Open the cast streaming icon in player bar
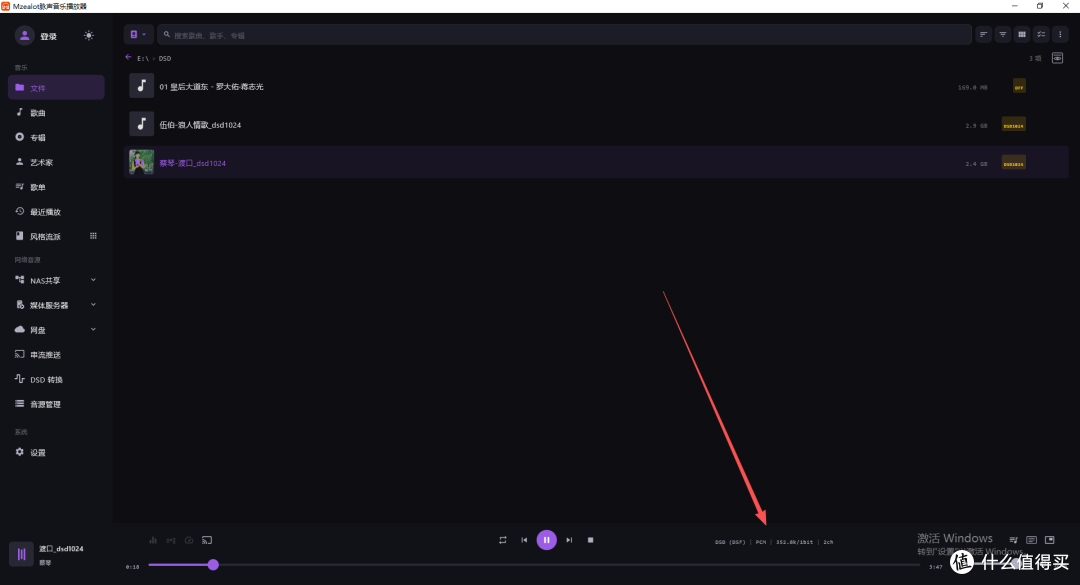This screenshot has height=585, width=1080. pyautogui.click(x=207, y=540)
